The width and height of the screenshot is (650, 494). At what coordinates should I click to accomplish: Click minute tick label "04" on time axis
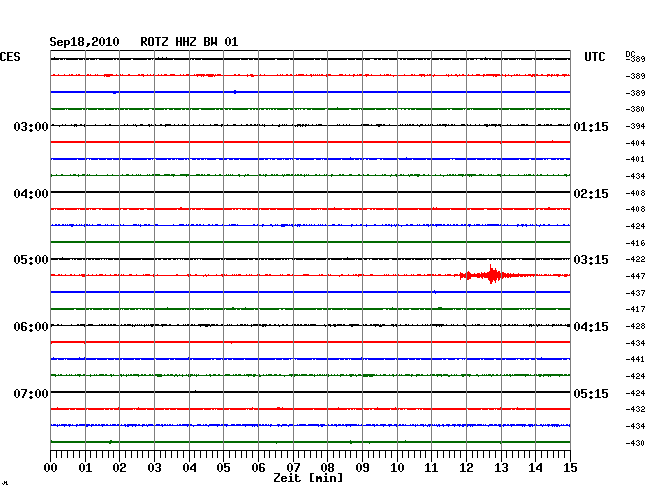point(189,468)
